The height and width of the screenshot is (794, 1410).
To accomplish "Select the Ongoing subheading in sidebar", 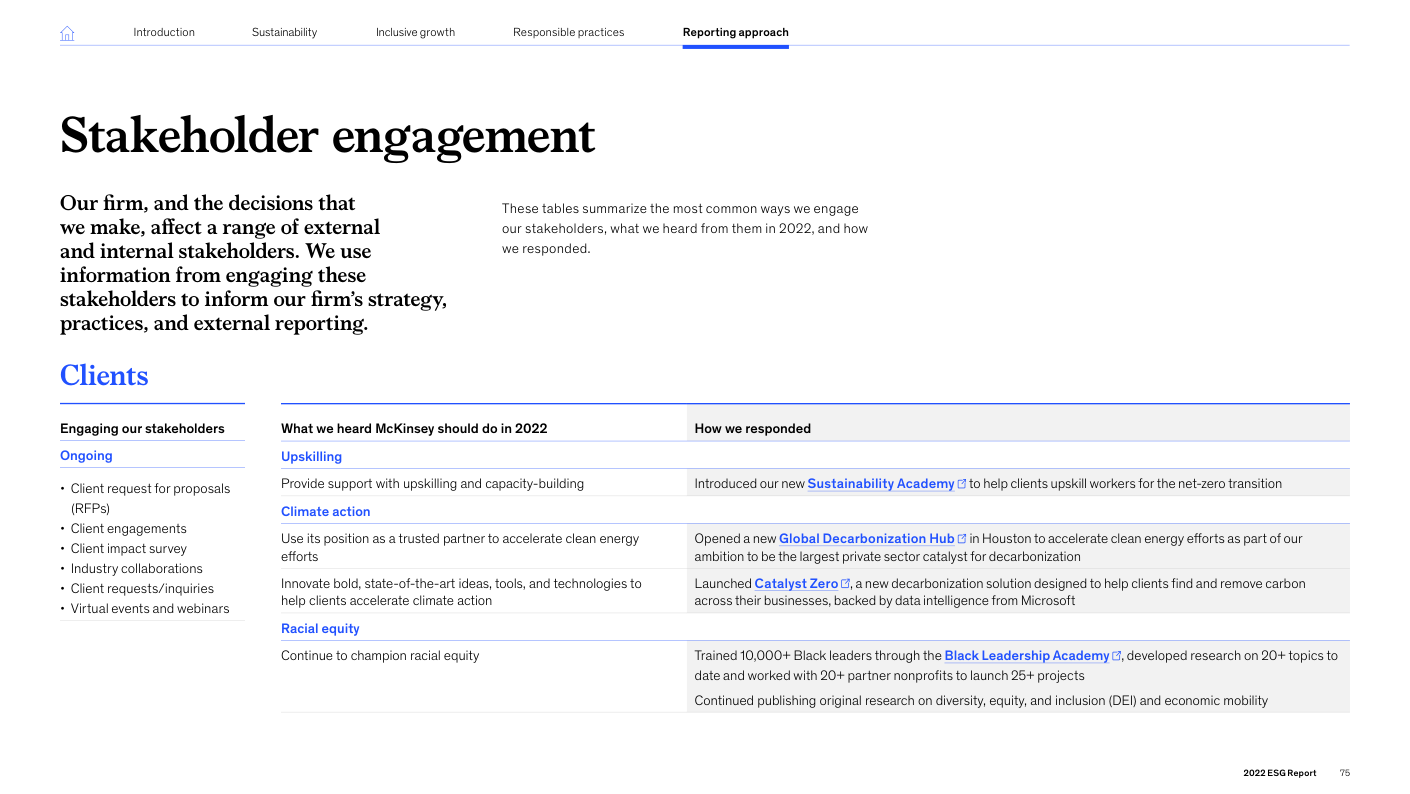I will pos(86,456).
